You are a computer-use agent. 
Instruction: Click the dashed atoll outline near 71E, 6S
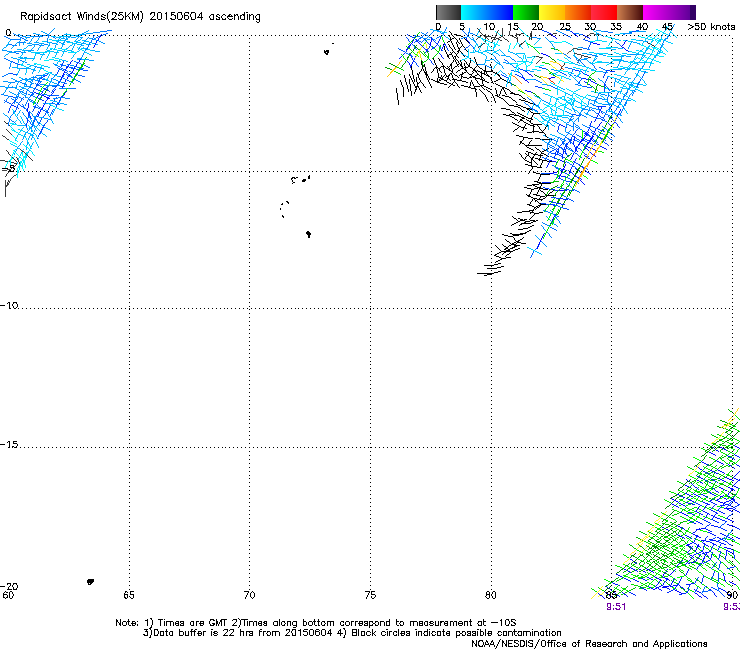284,209
